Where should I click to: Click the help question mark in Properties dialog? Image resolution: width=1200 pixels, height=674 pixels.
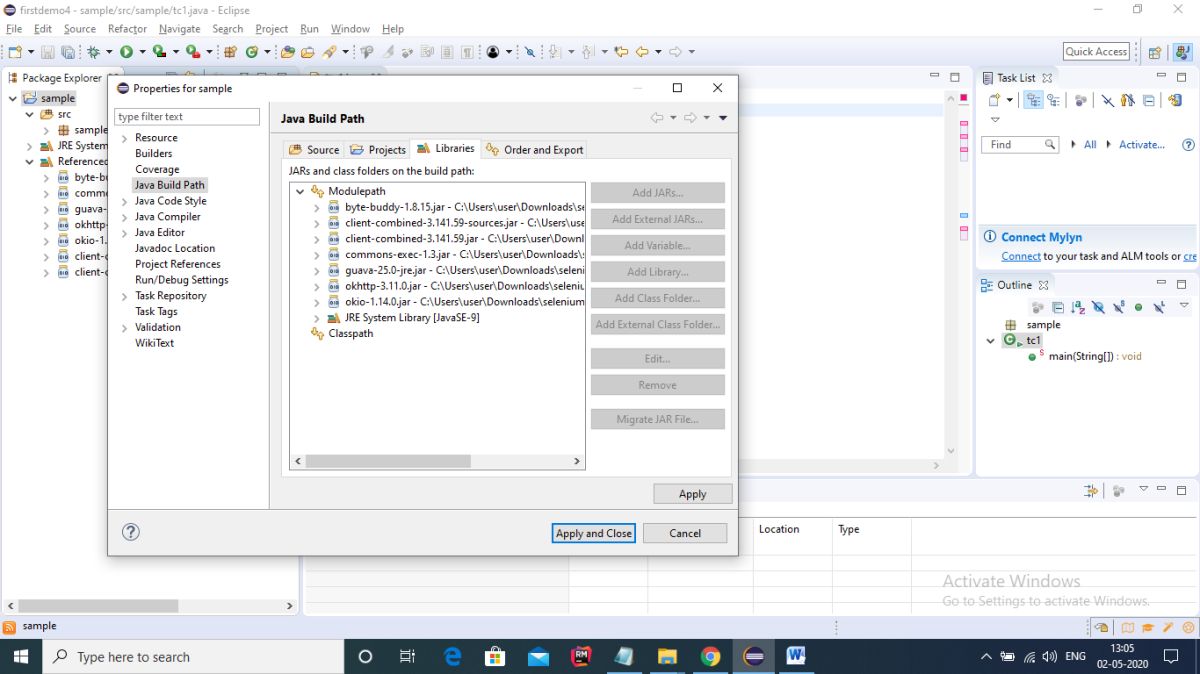pos(131,532)
